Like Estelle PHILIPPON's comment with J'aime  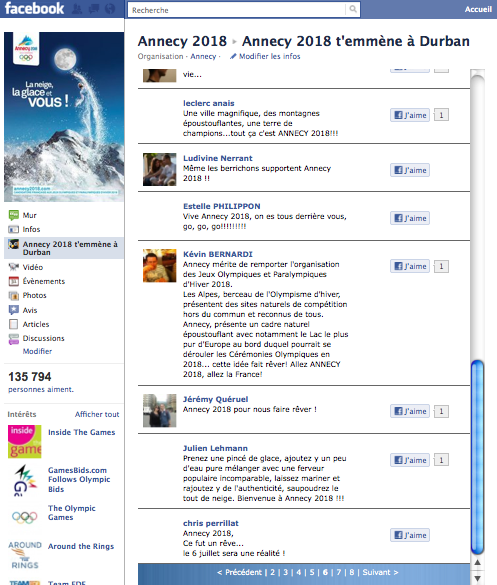point(410,218)
